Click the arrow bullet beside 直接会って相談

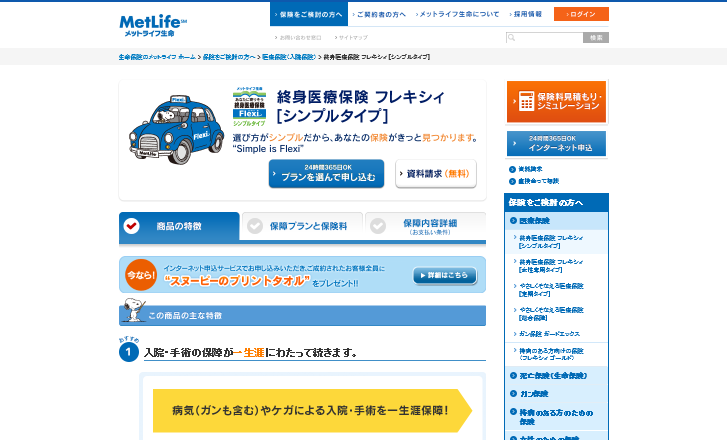pyautogui.click(x=512, y=181)
